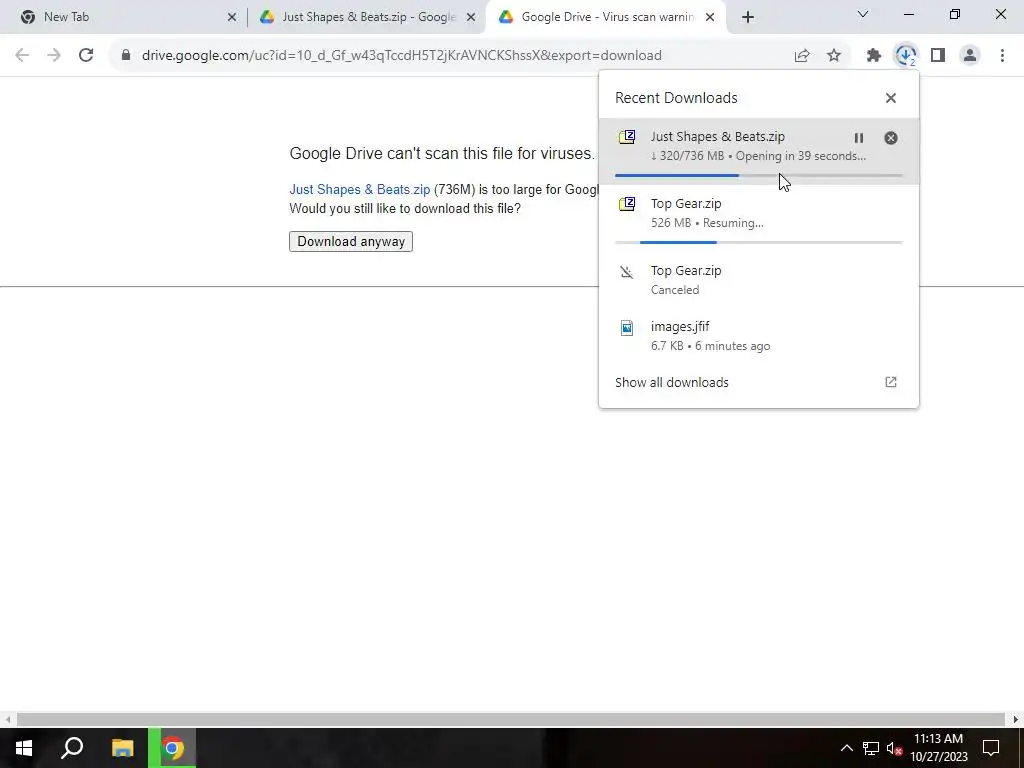This screenshot has height=768, width=1024.
Task: Close the Just Shapes & Beats.zip tab
Action: click(x=471, y=18)
